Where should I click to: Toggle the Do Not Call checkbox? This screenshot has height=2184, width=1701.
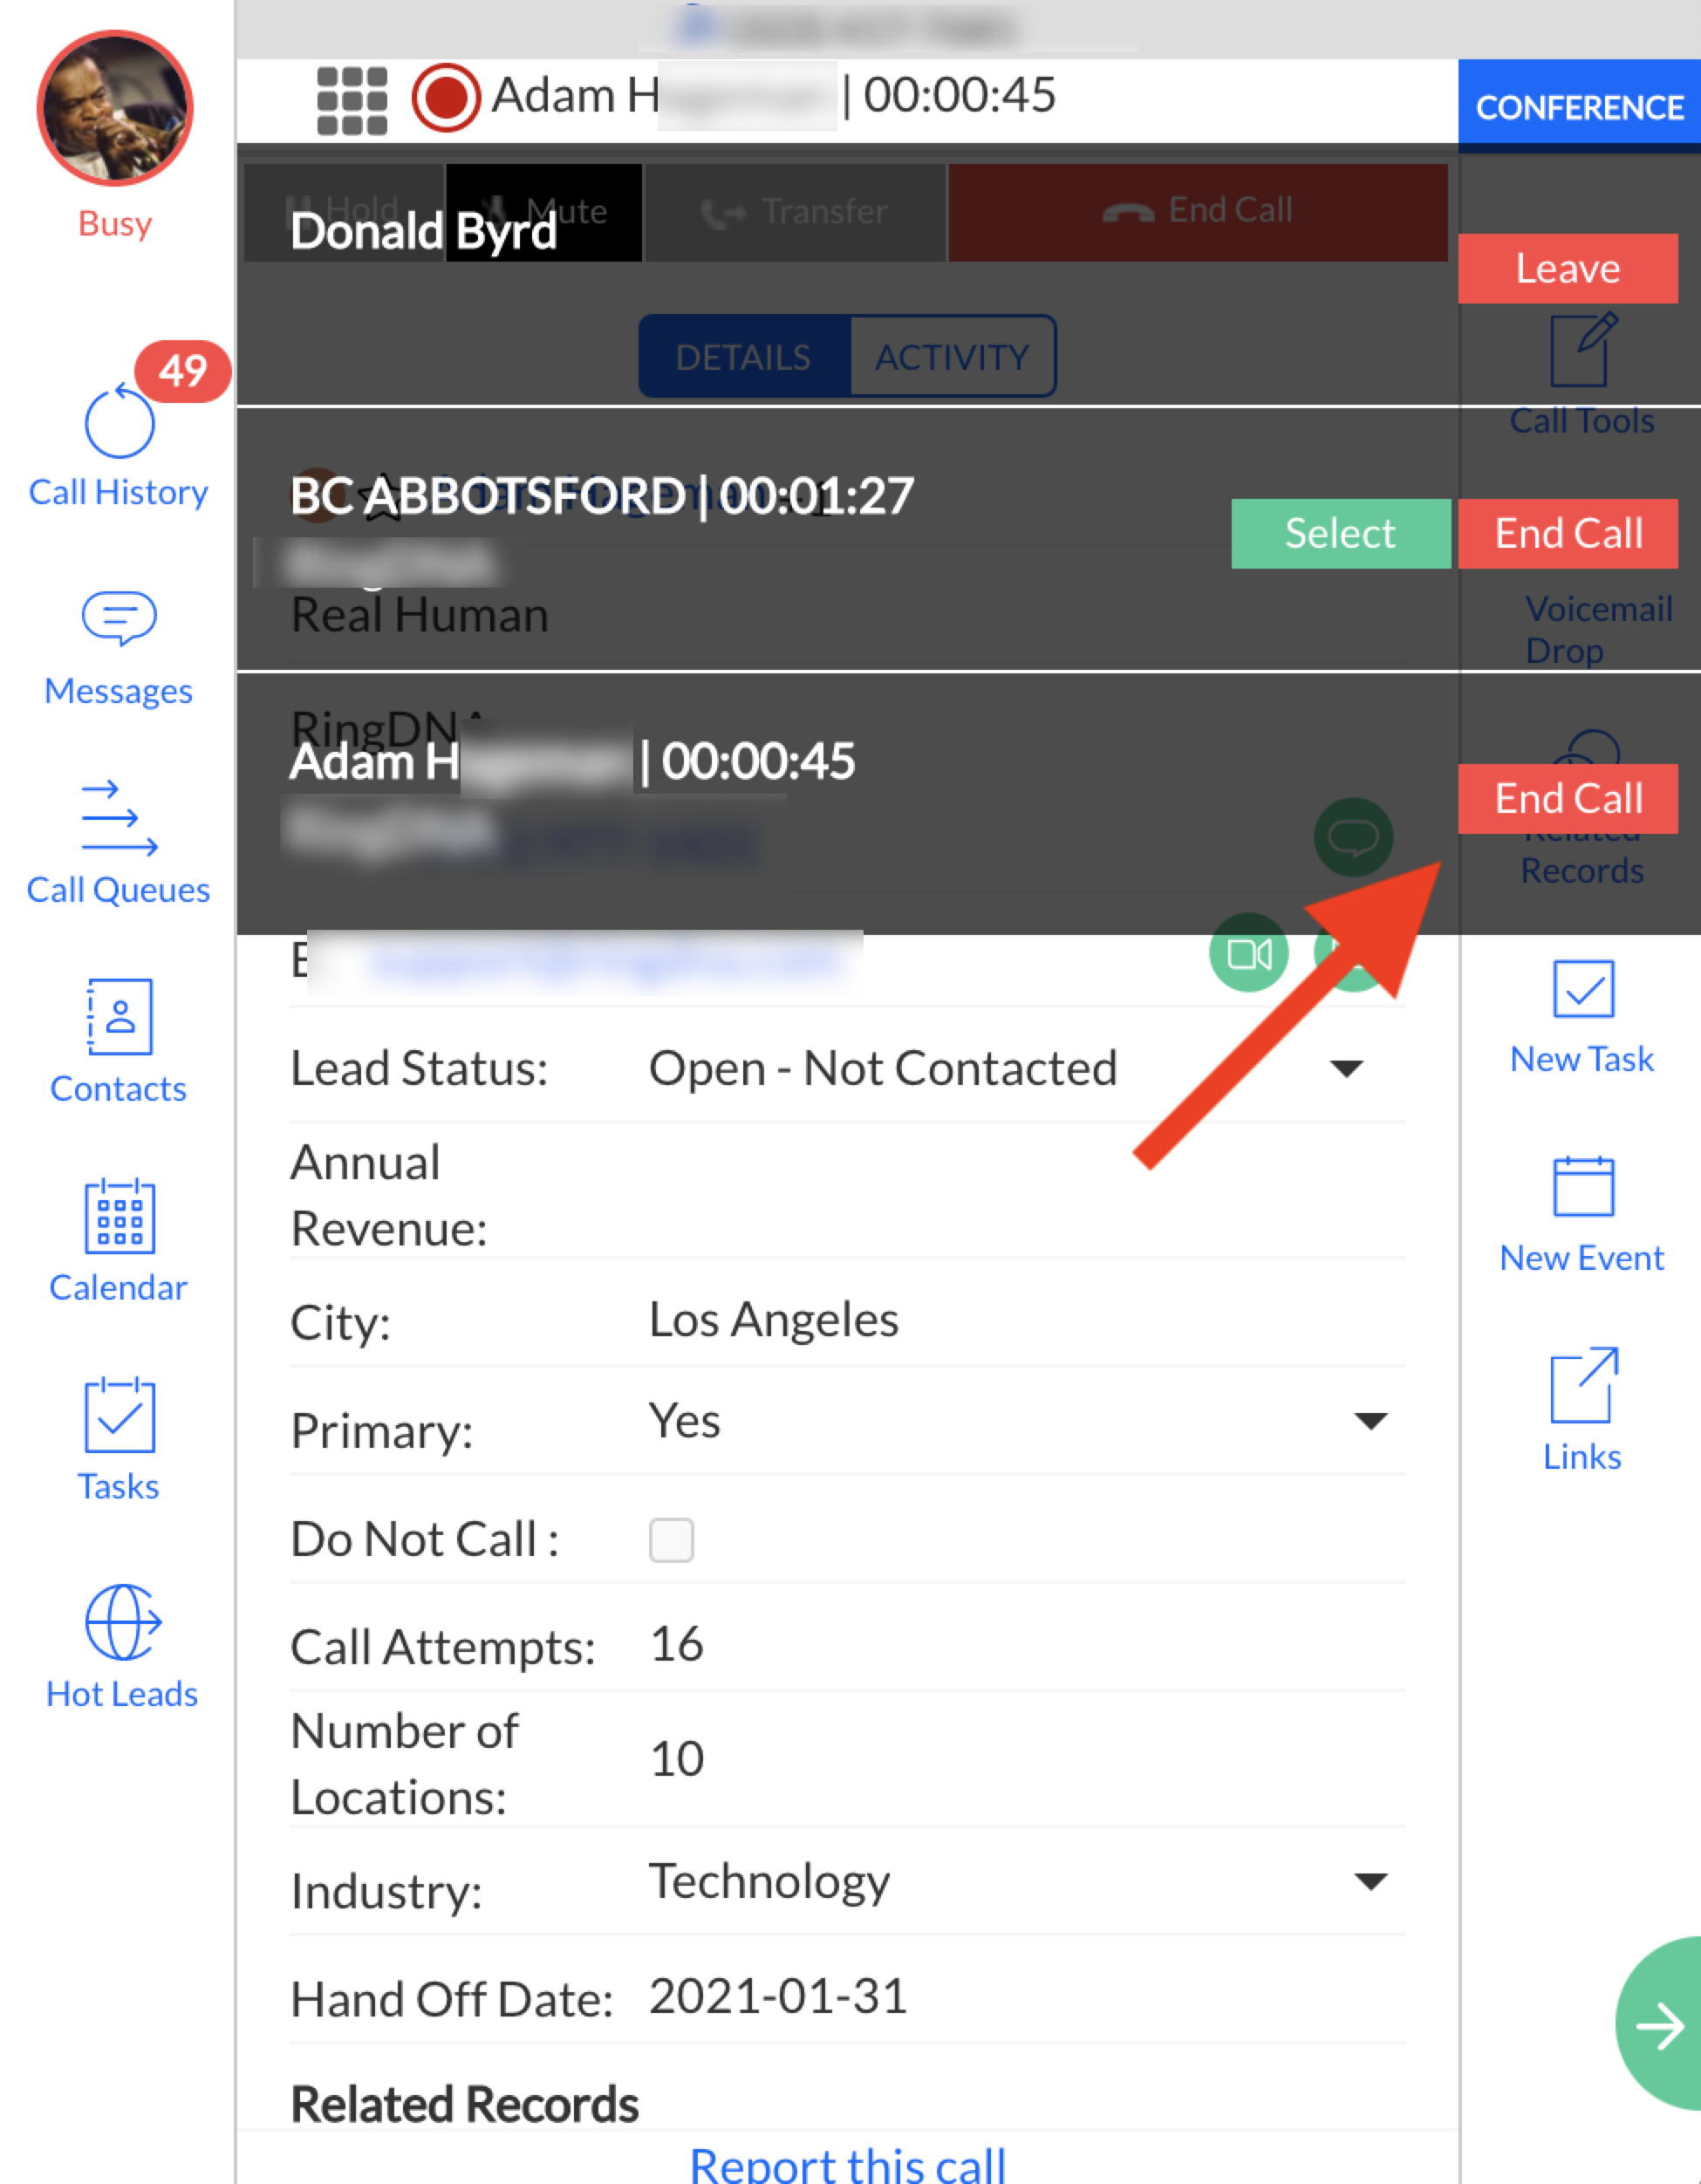pyautogui.click(x=671, y=1540)
